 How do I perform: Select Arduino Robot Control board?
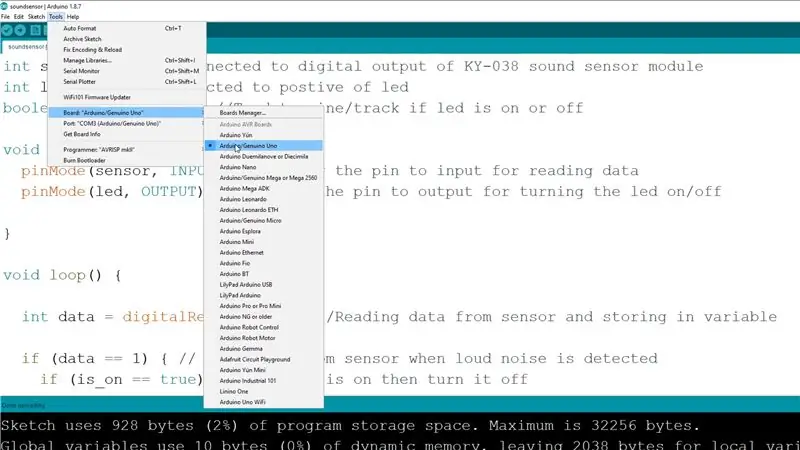pos(263,328)
